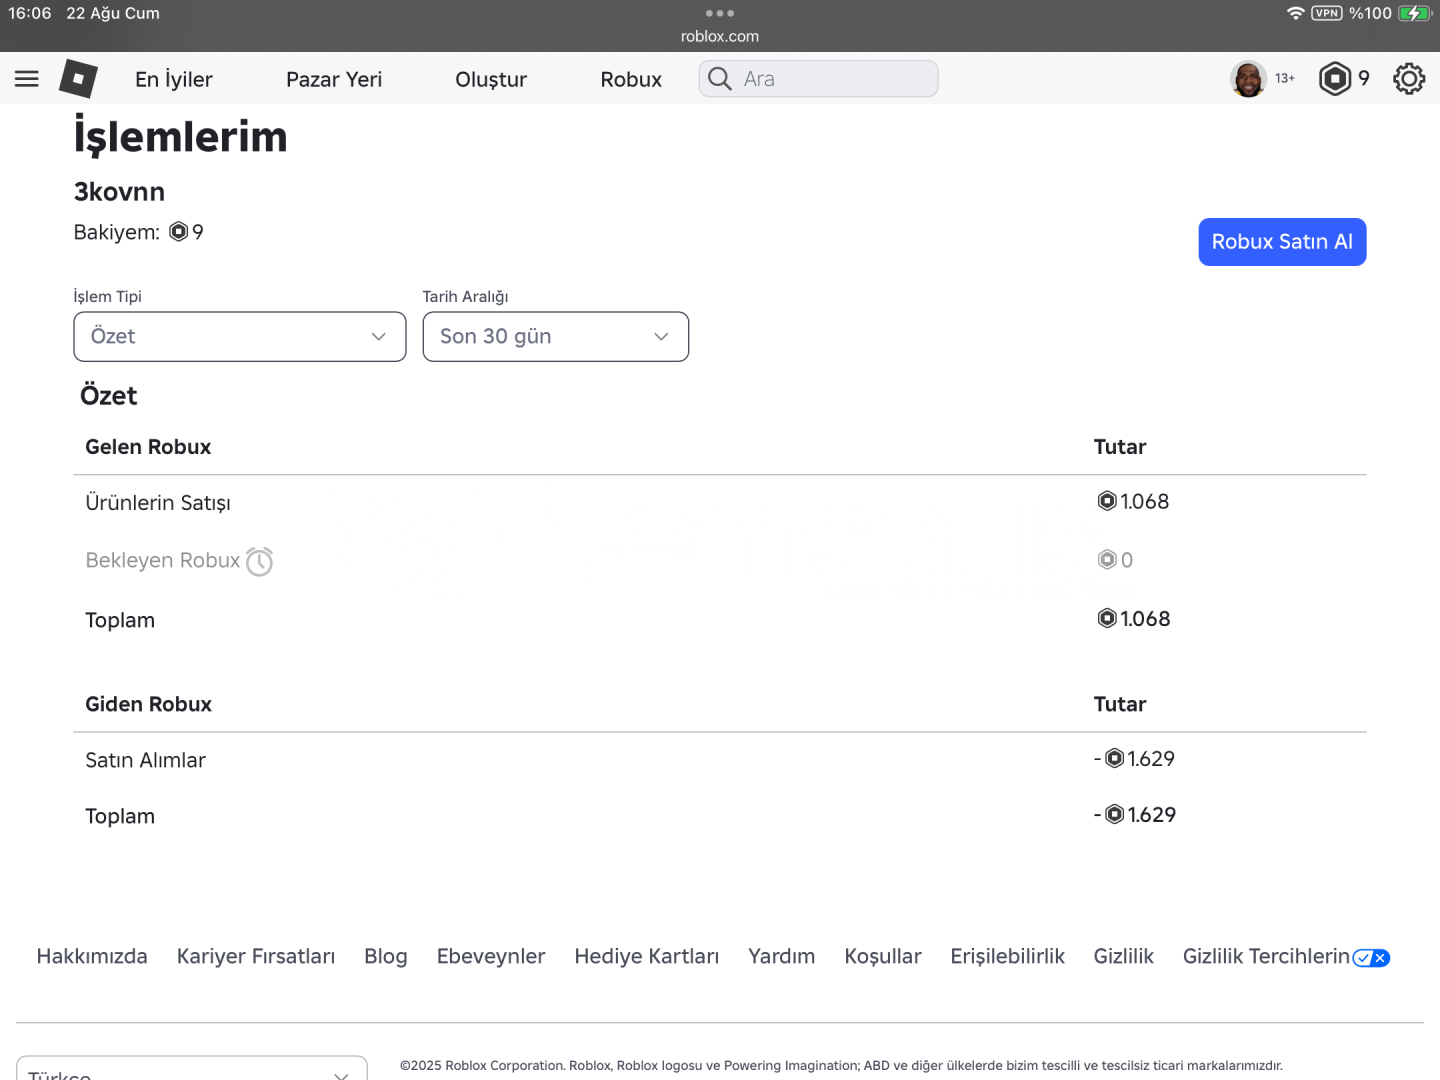Tap the roblox.com address bar

pyautogui.click(x=720, y=36)
